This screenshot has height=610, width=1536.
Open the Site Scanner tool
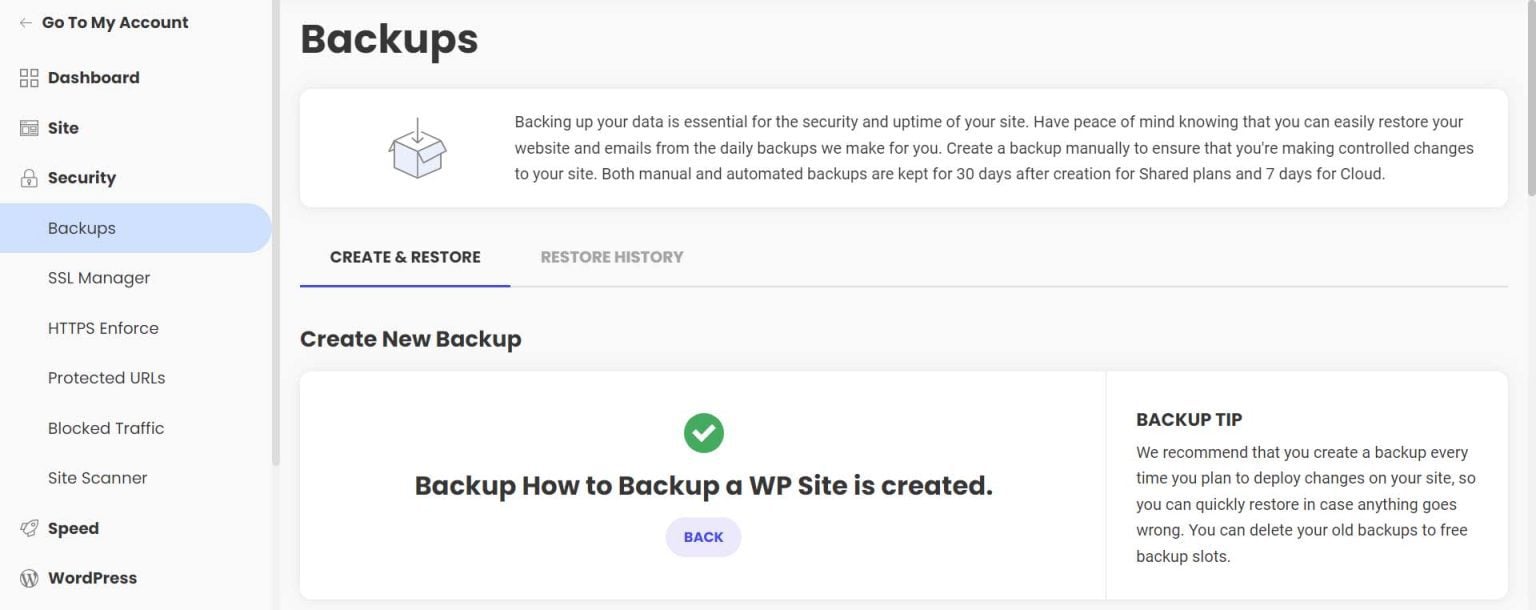97,477
